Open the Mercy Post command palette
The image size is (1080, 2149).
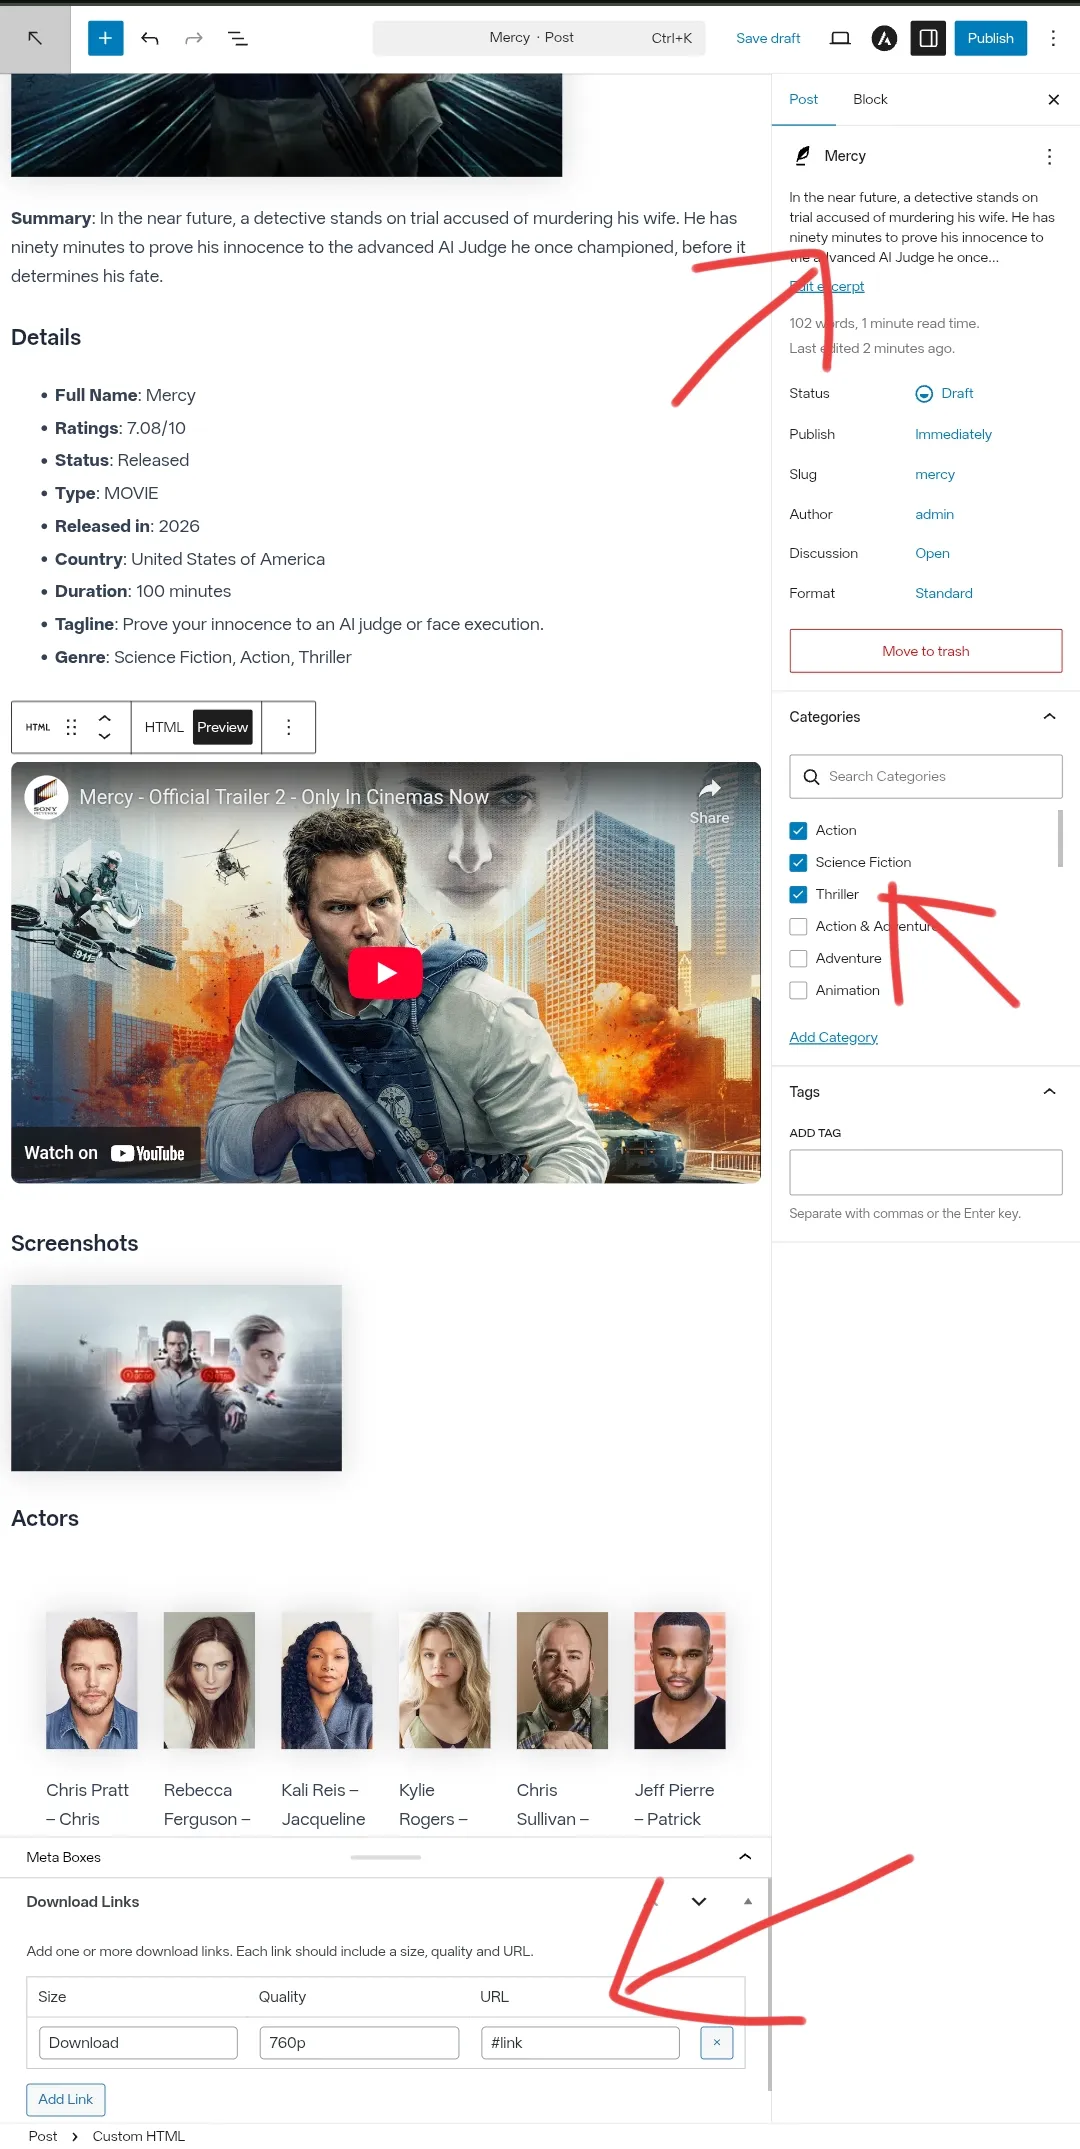pos(539,38)
